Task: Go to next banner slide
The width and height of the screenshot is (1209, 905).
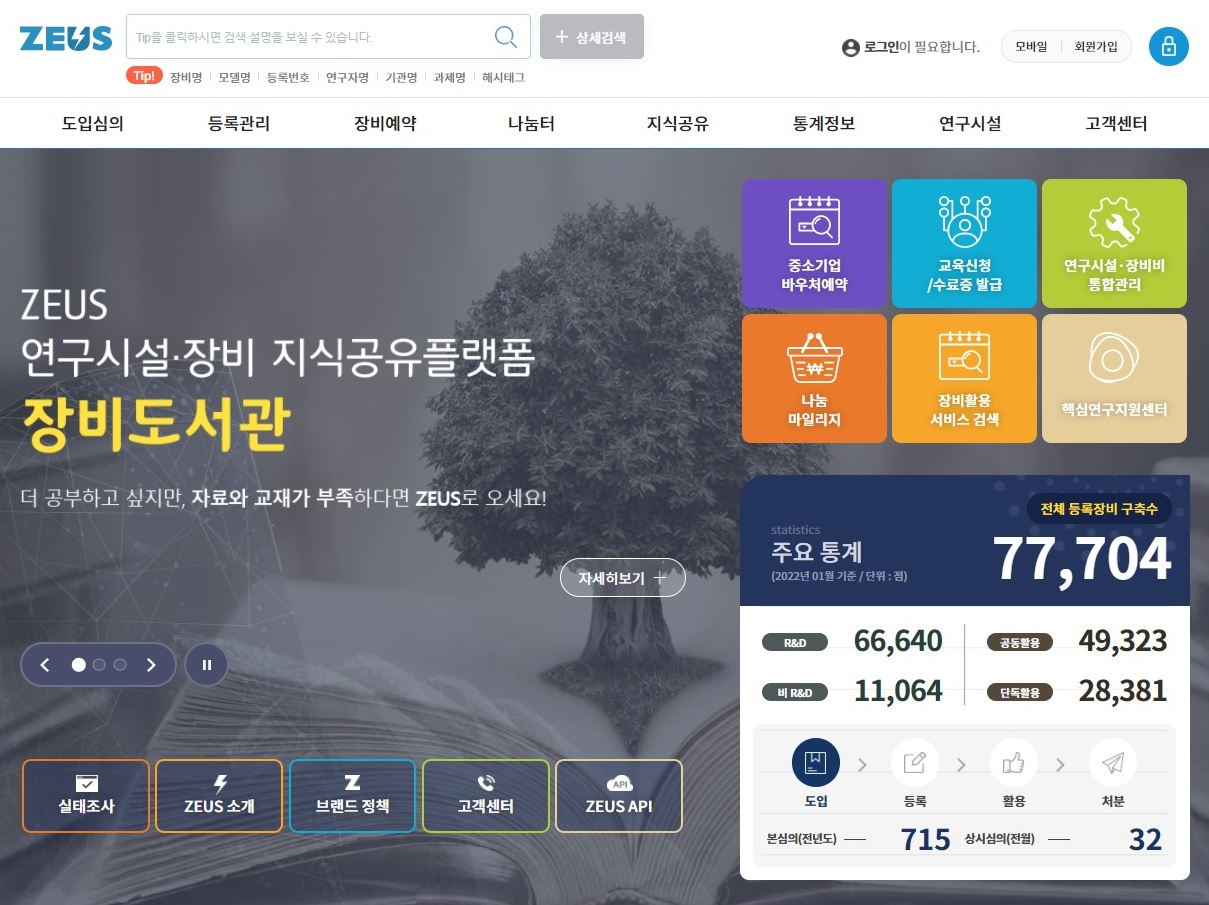Action: click(x=151, y=665)
